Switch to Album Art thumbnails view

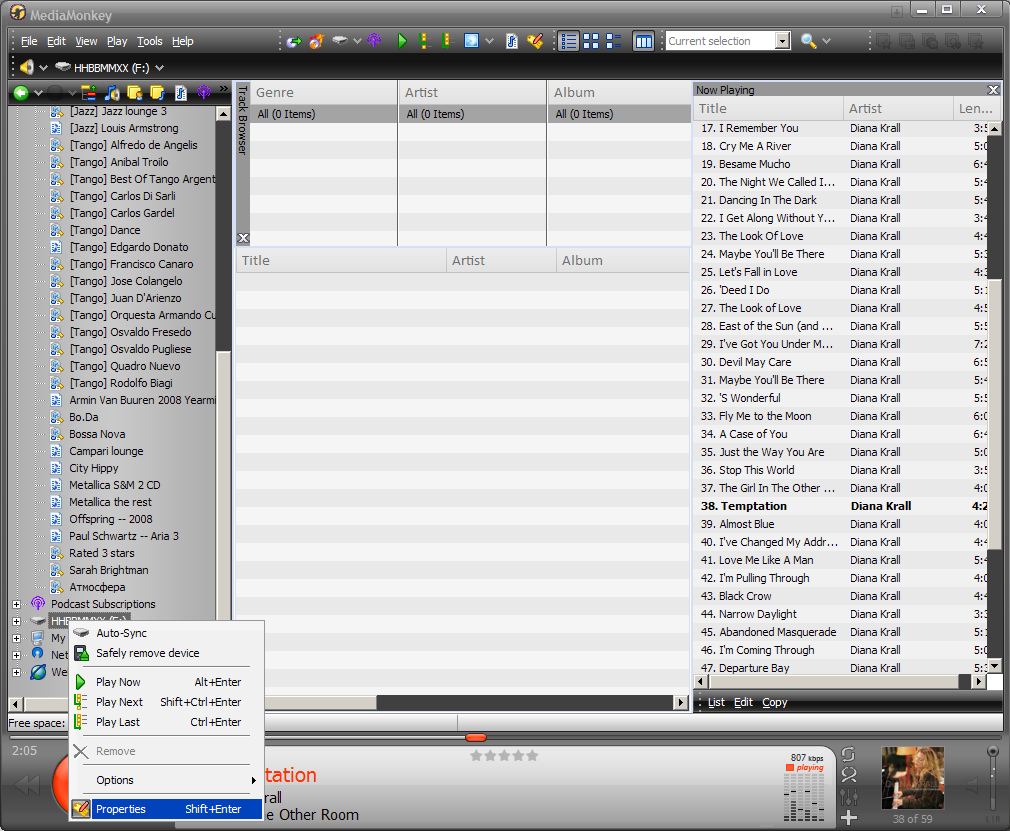click(591, 41)
